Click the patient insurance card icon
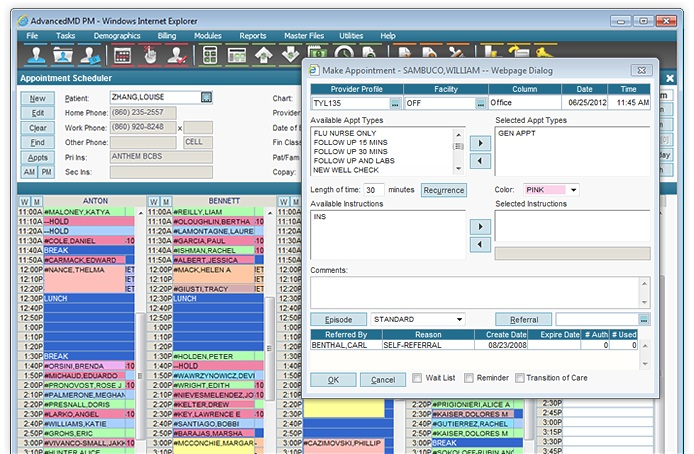The image size is (694, 454). 90,55
